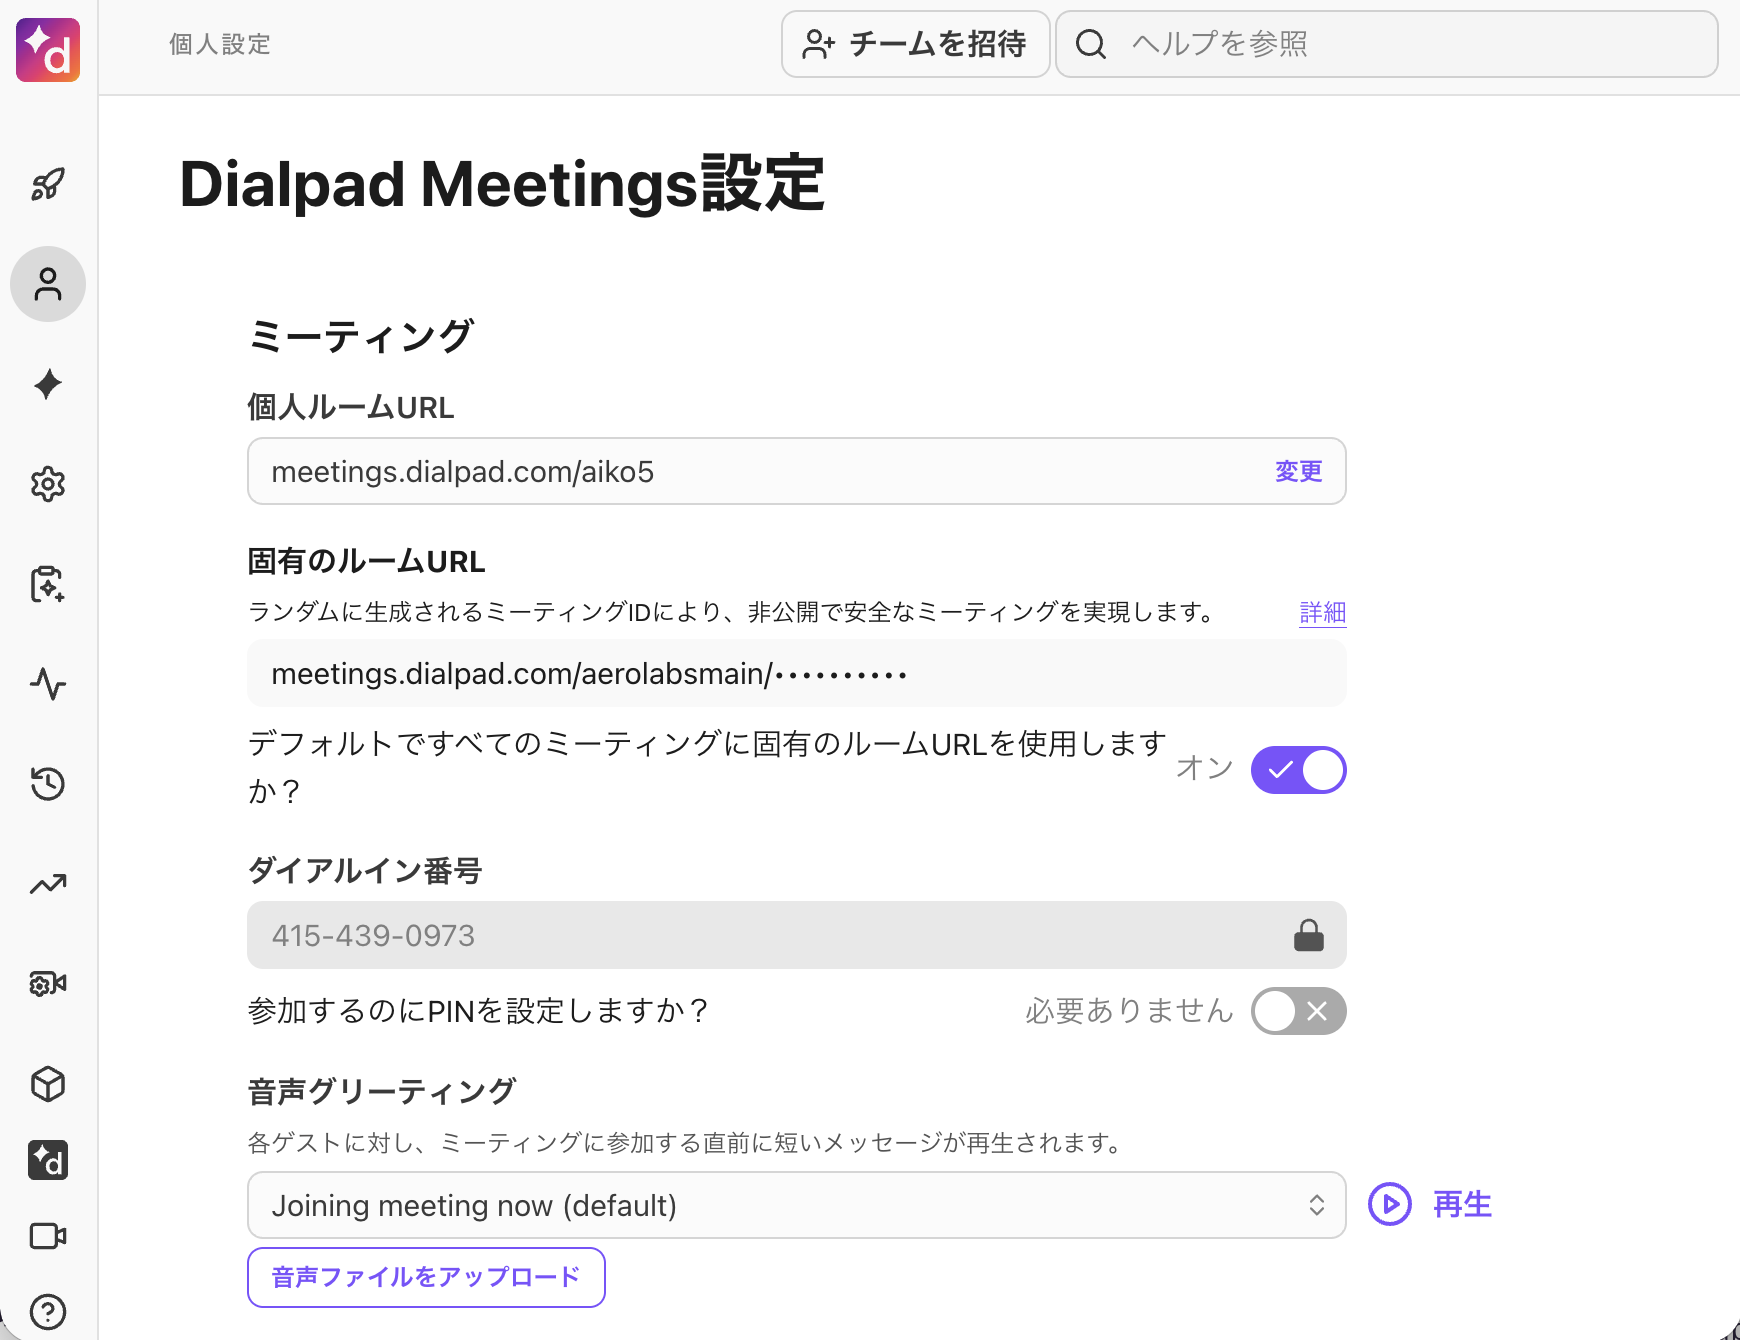This screenshot has height=1340, width=1740.
Task: Select the person profile settings icon
Action: point(48,284)
